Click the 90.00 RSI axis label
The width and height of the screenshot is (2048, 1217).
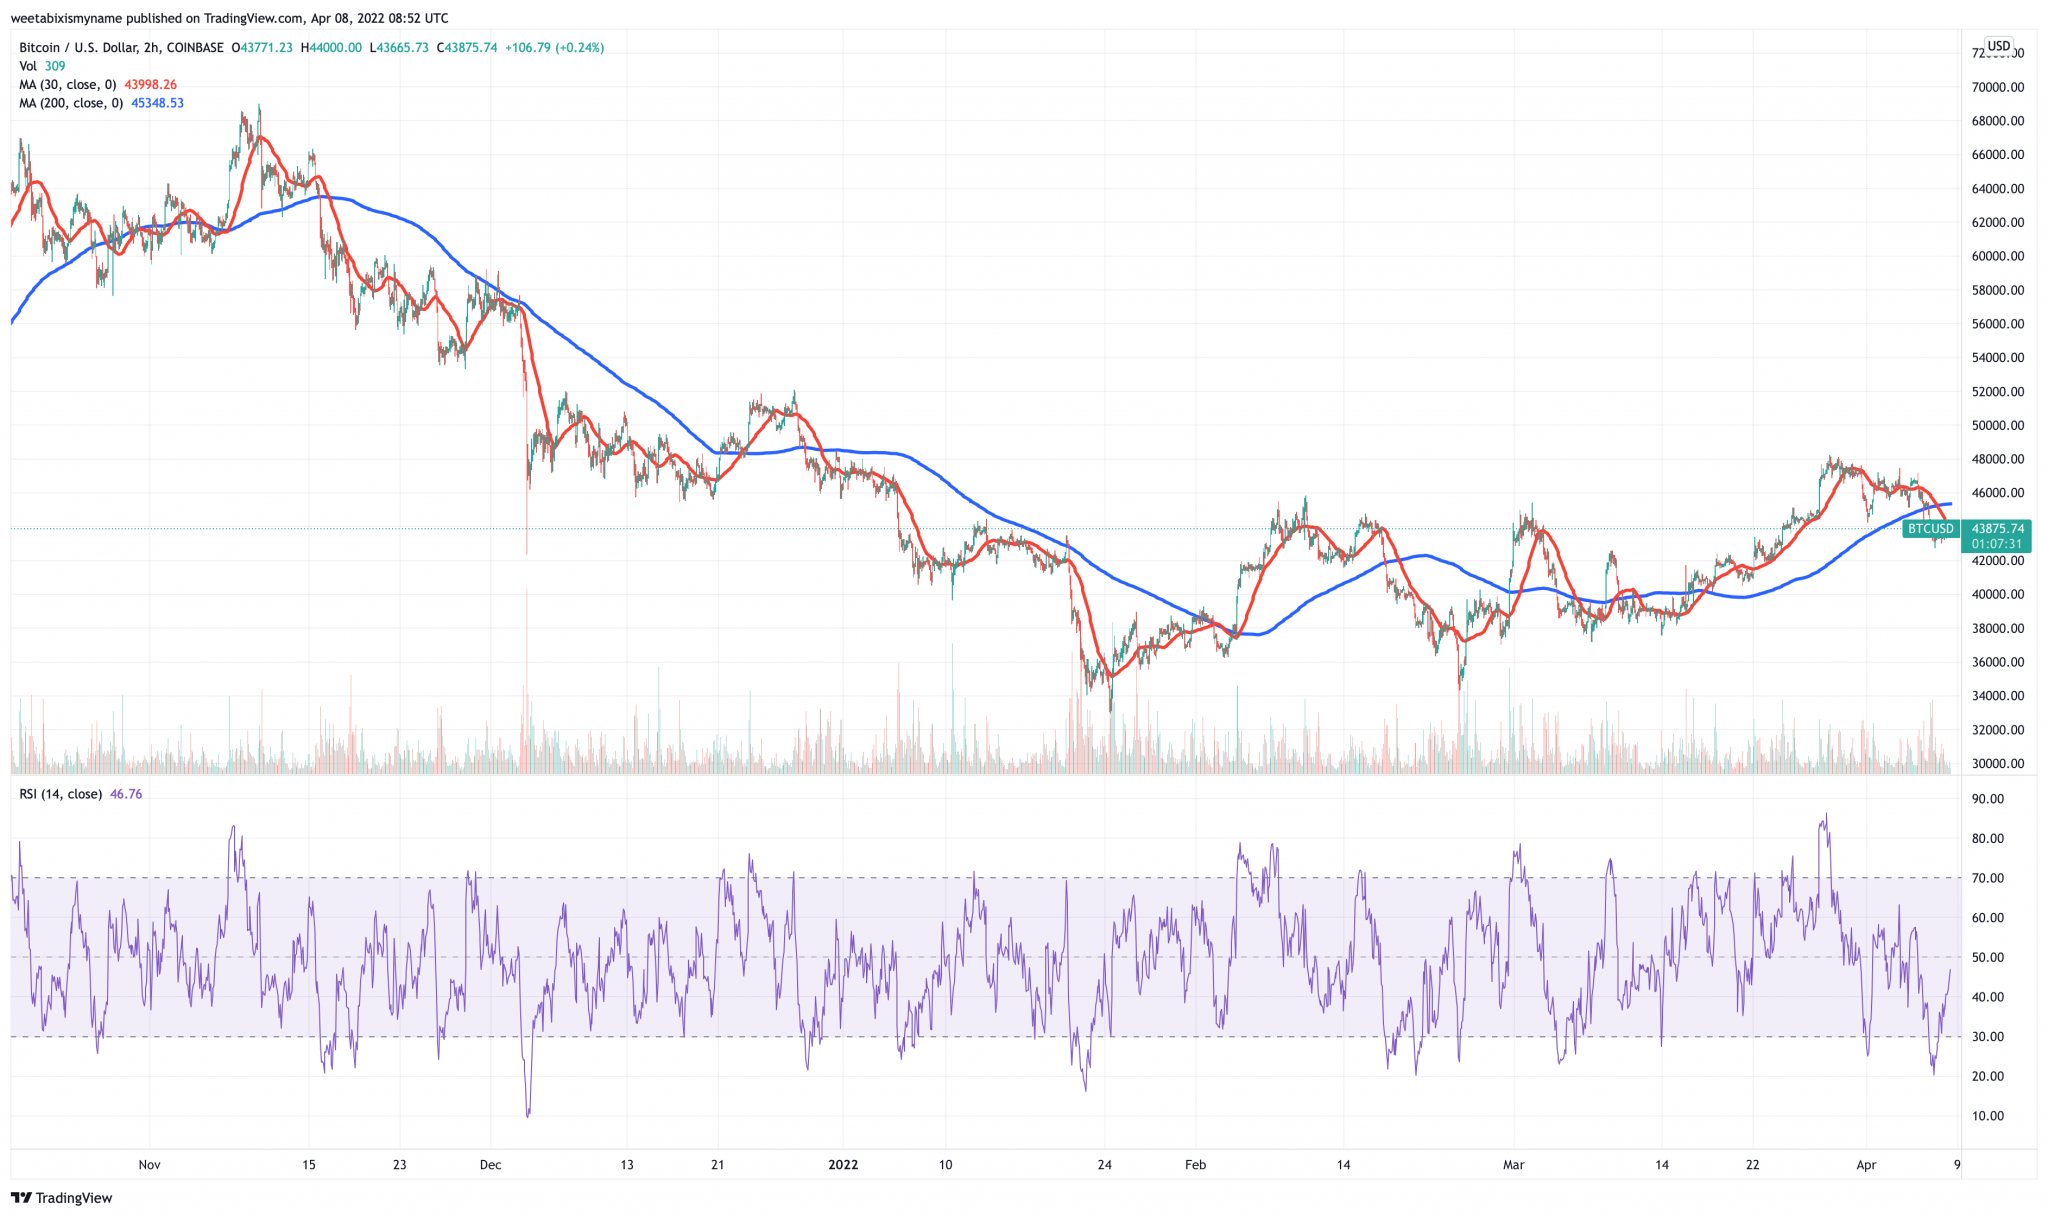click(x=1987, y=799)
